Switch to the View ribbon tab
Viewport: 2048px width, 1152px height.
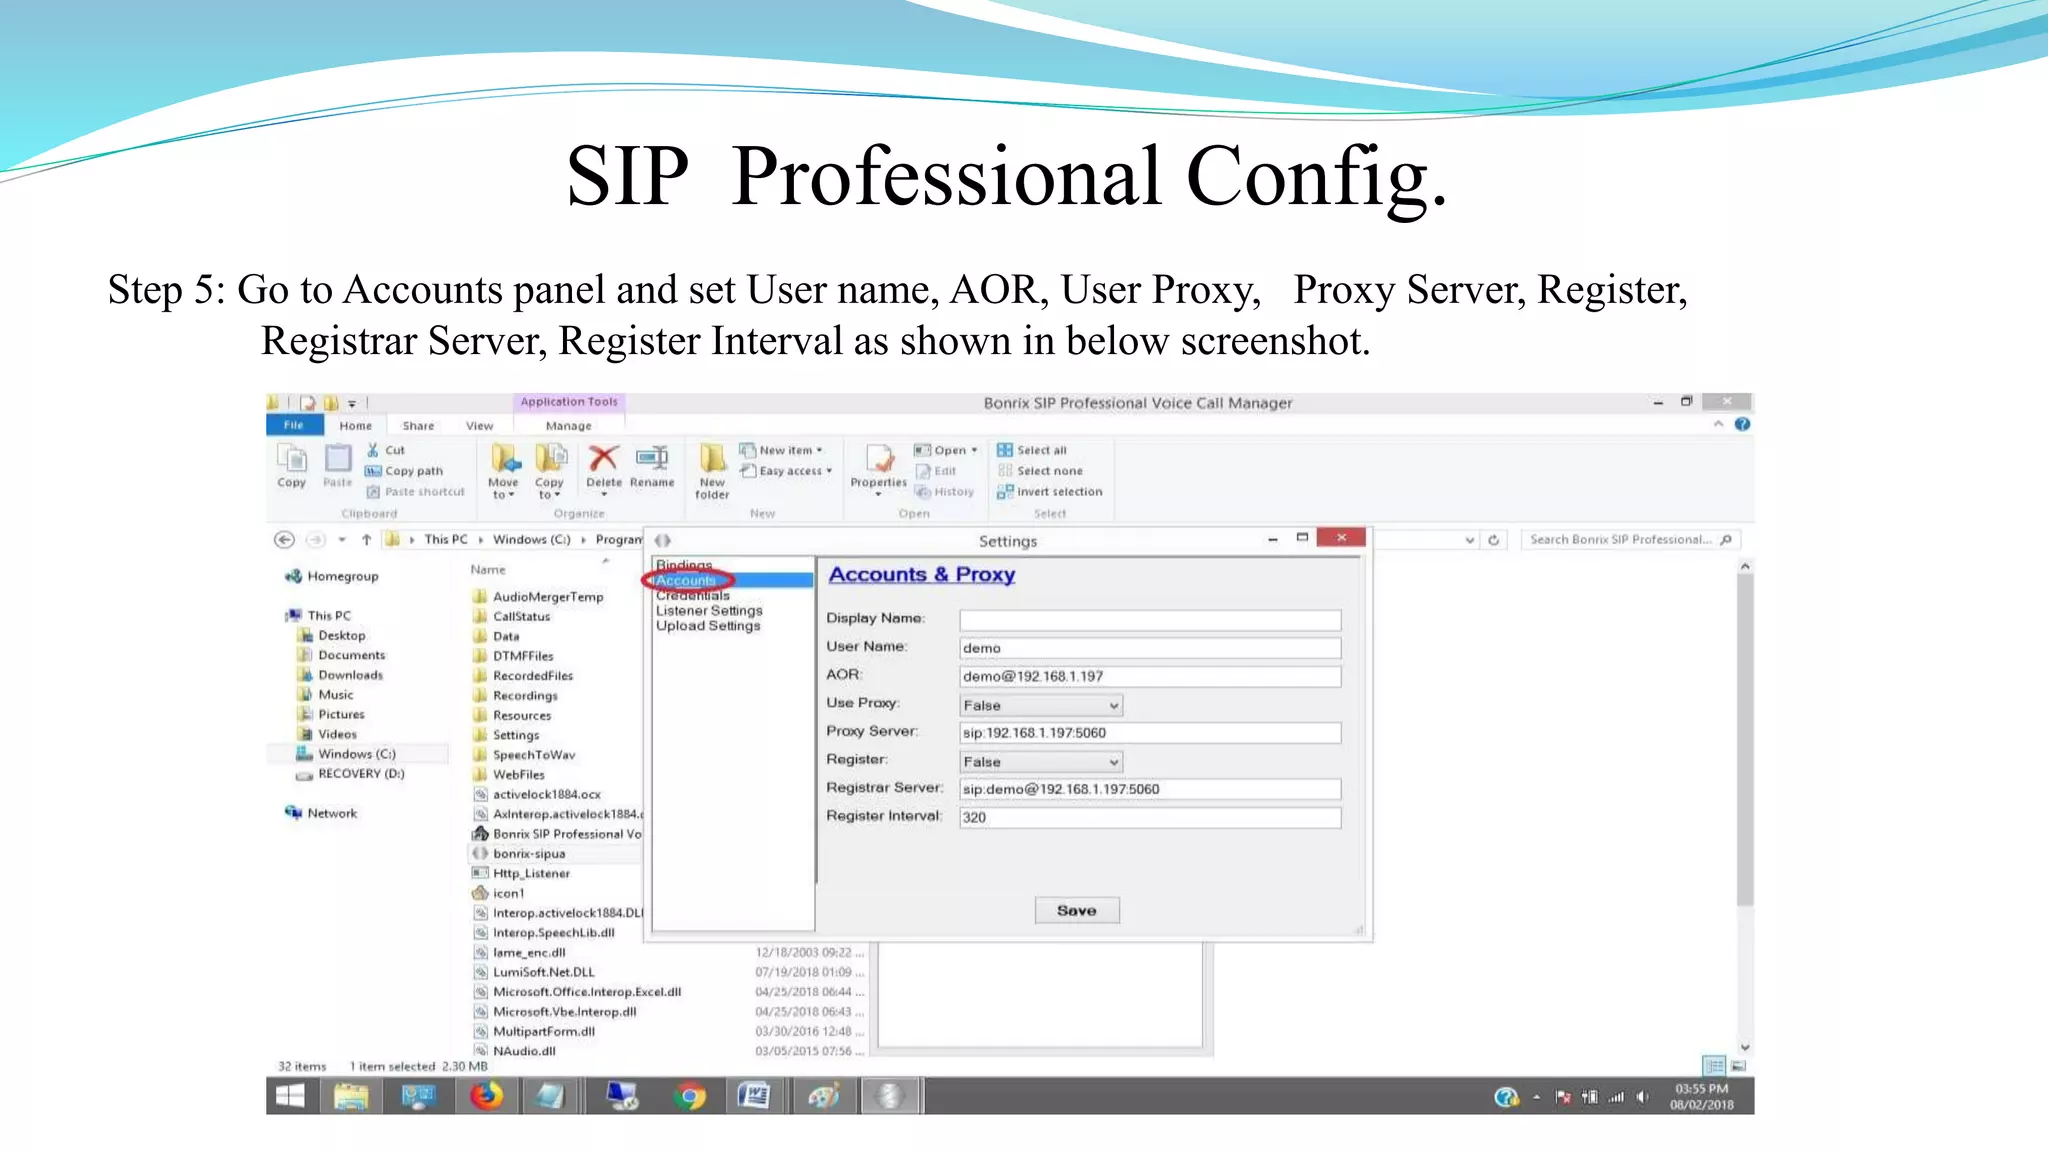pyautogui.click(x=479, y=426)
